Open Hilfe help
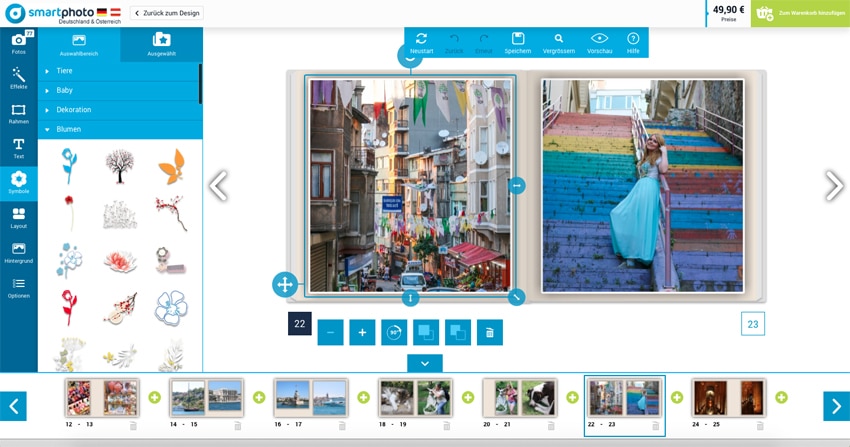850x447 pixels. [x=633, y=43]
